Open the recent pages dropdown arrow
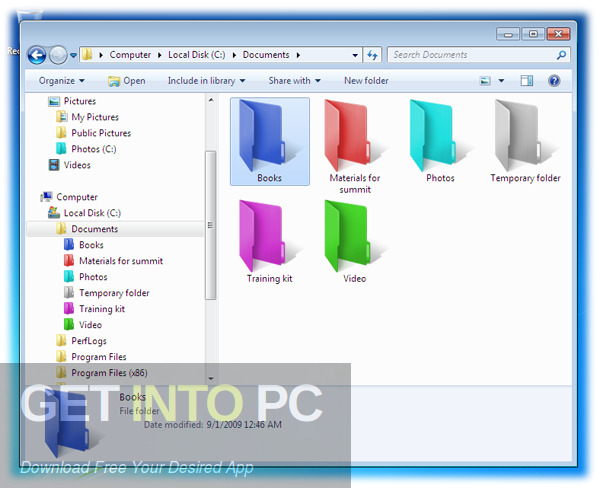Image resolution: width=600 pixels, height=488 pixels. click(x=73, y=55)
